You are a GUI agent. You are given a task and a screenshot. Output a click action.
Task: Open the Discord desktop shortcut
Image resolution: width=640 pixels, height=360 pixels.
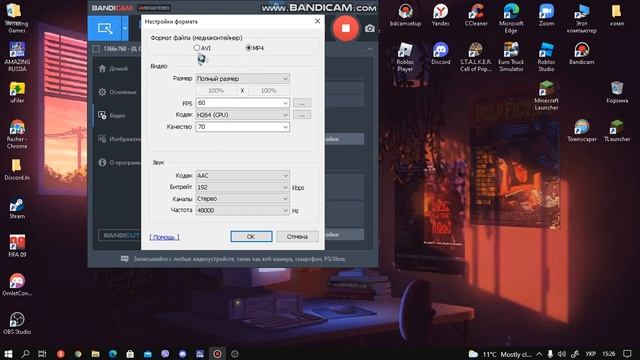[441, 54]
